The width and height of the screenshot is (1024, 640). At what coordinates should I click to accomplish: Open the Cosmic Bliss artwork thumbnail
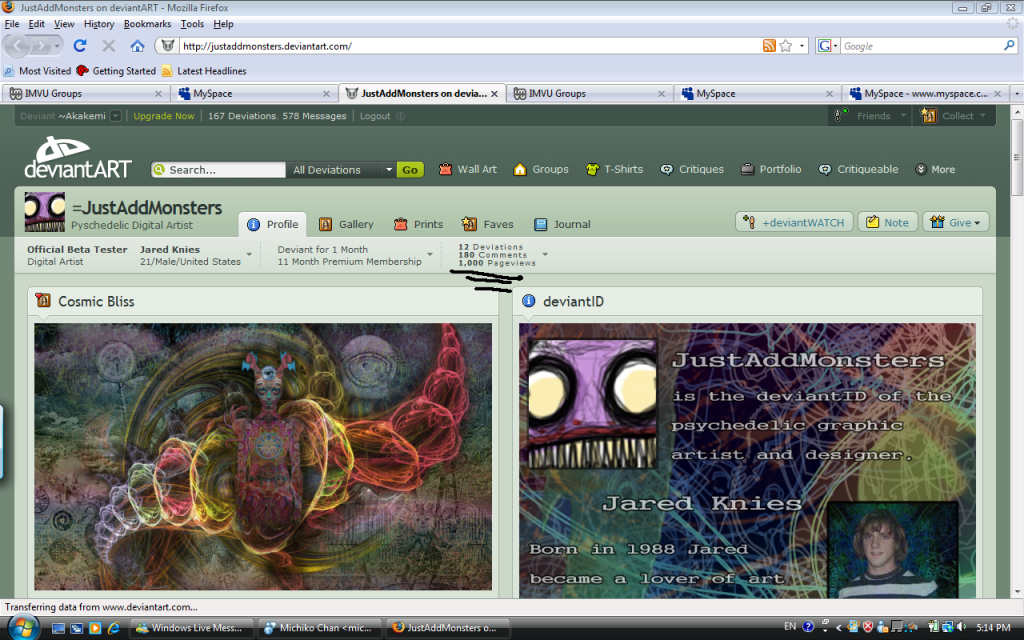point(263,456)
